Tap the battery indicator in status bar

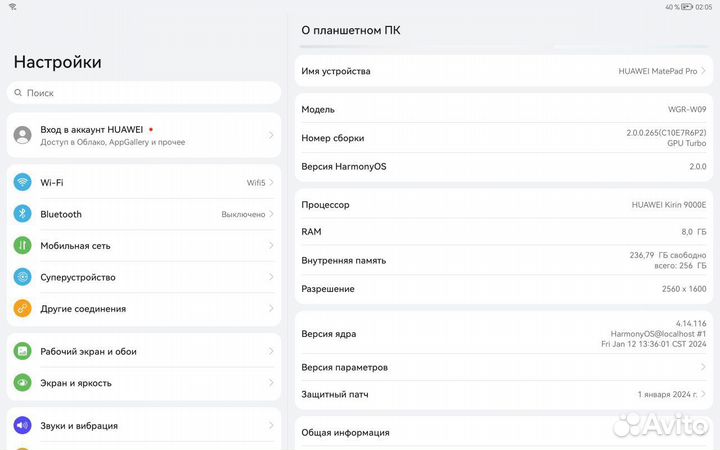[687, 7]
